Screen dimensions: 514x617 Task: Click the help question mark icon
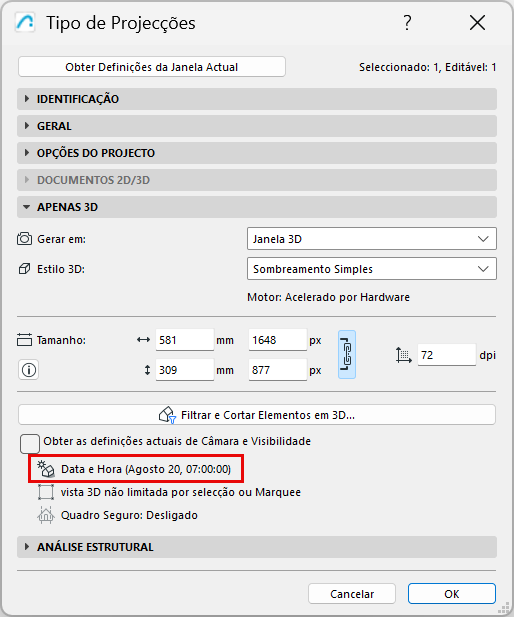[x=407, y=23]
